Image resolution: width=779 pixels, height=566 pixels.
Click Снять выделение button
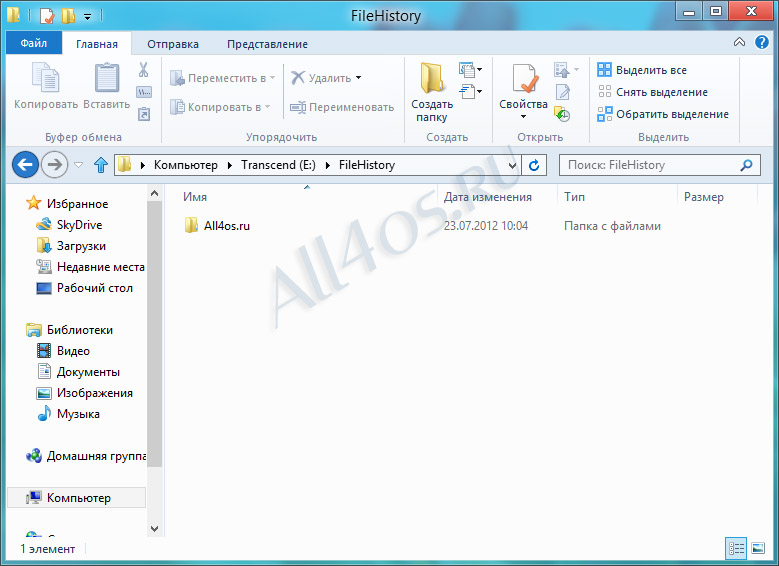(652, 92)
